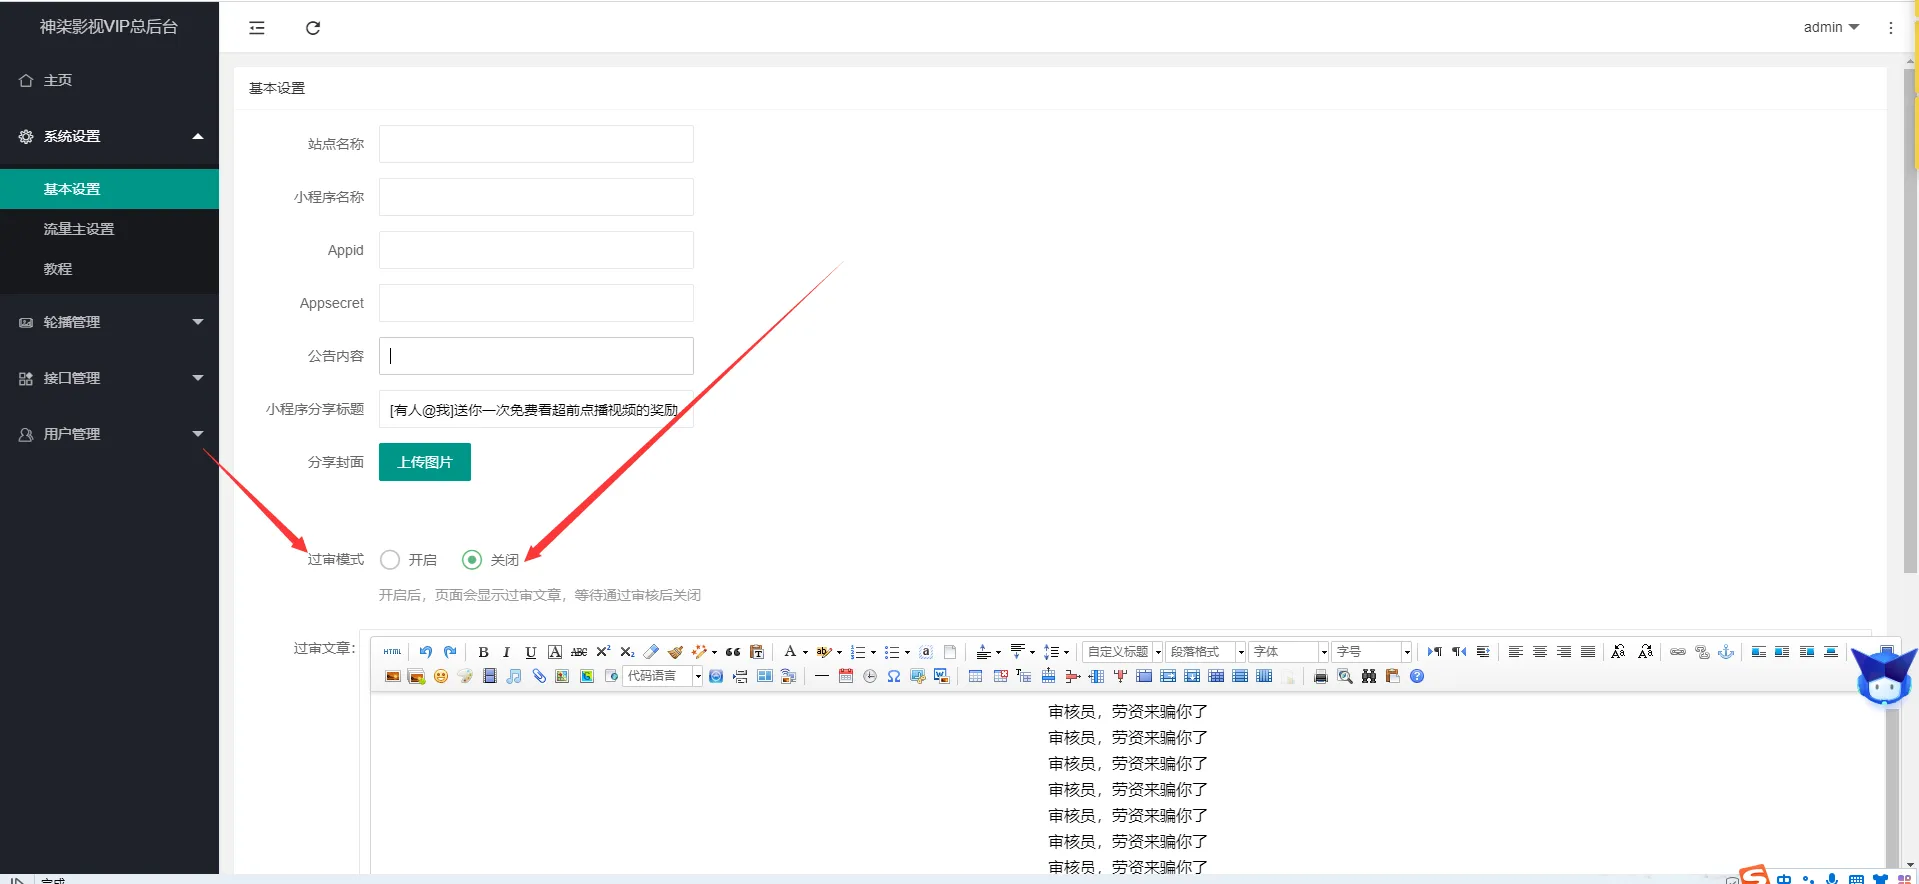Open the 段落格式 paragraph format dropdown

pos(1206,652)
